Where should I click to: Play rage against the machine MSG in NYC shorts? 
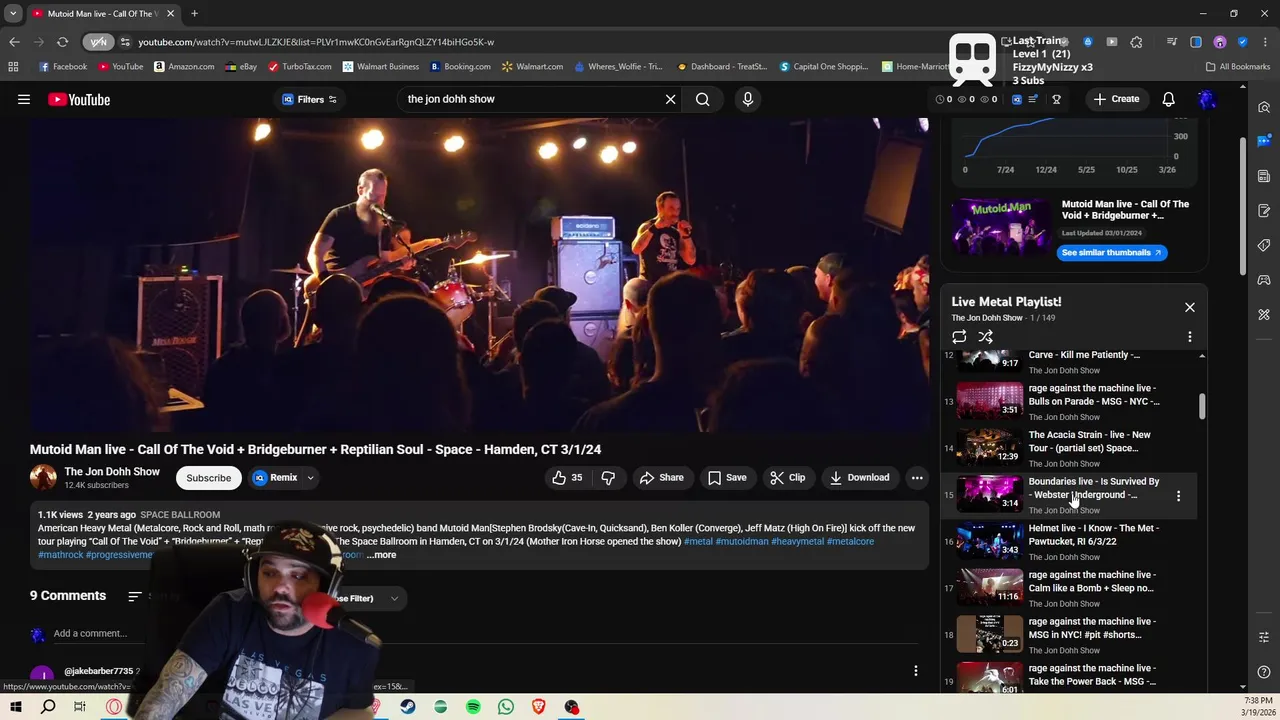(1070, 635)
